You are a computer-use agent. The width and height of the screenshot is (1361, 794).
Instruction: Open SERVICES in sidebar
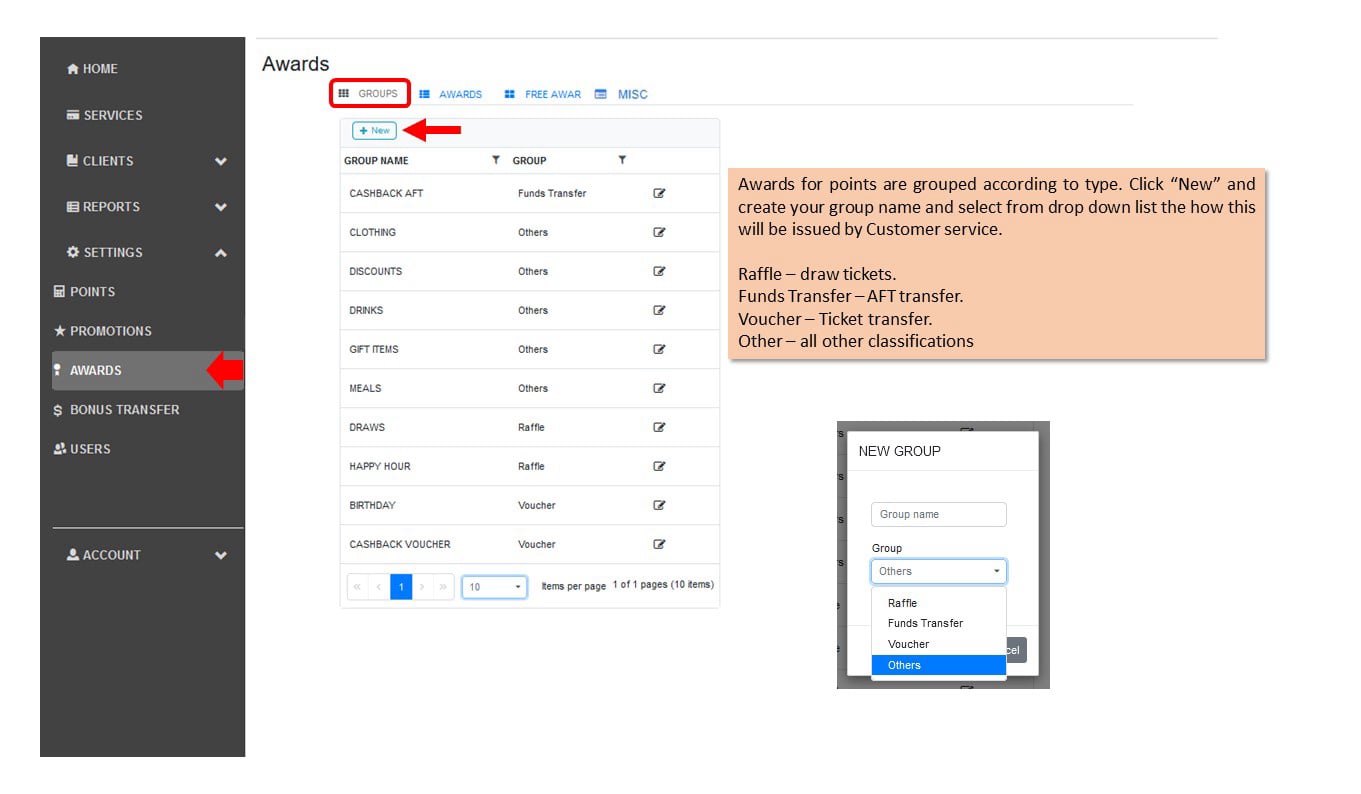pos(104,115)
